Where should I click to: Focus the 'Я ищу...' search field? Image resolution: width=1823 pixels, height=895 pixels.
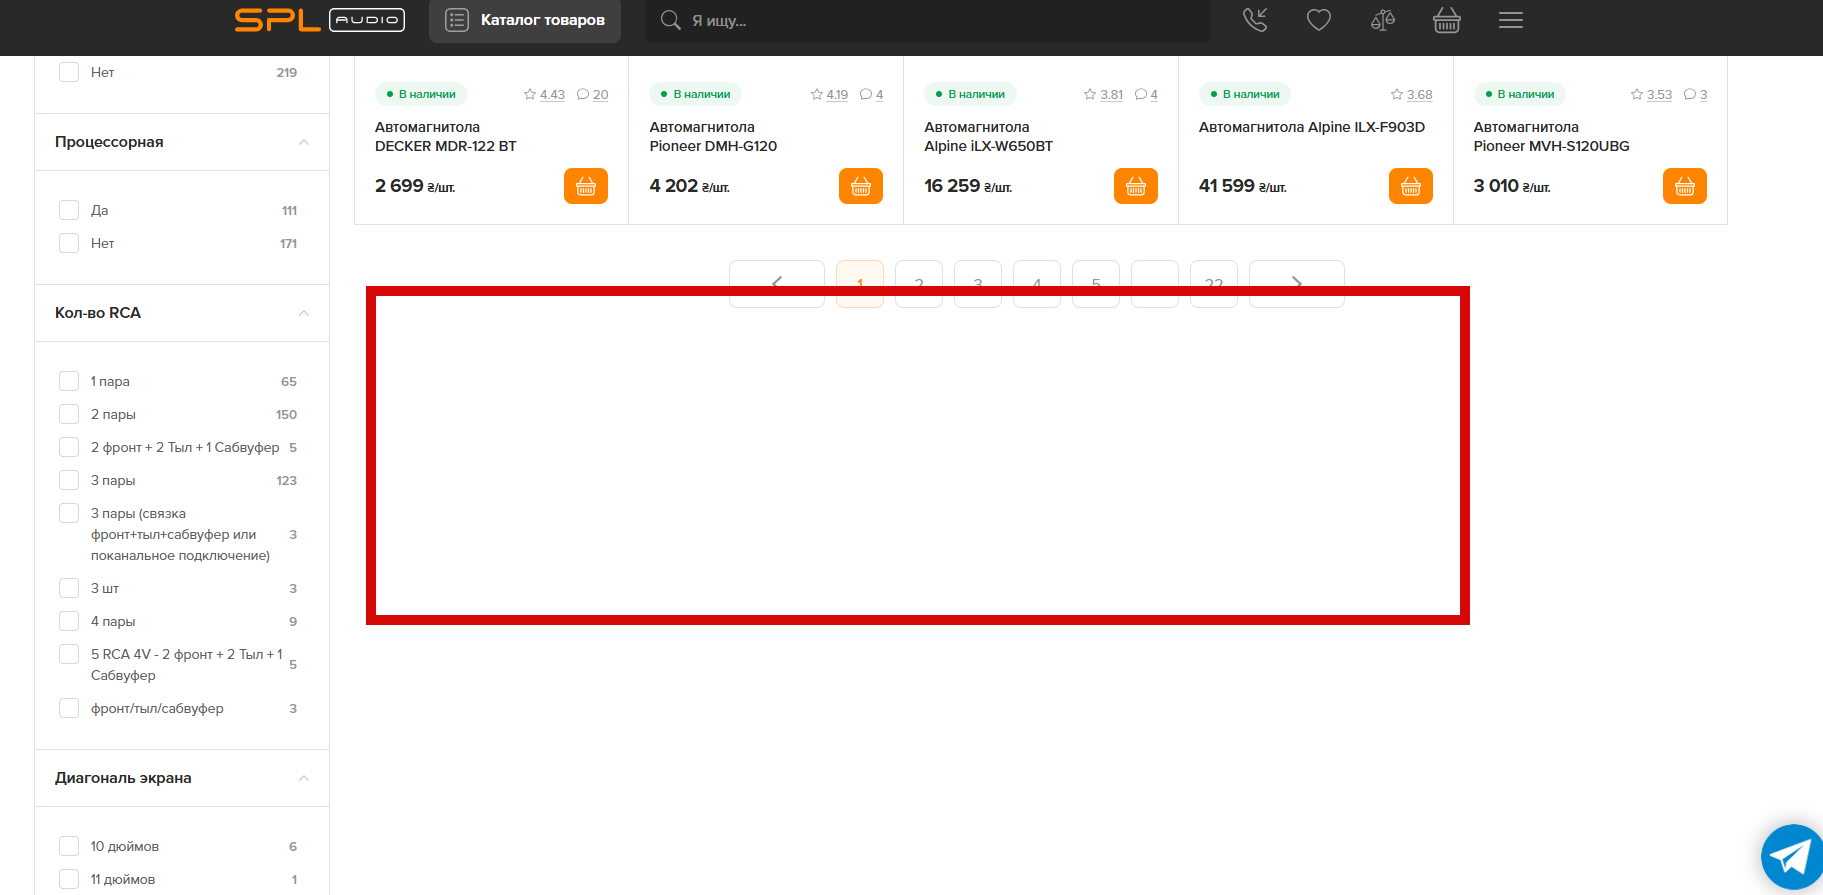pyautogui.click(x=928, y=20)
